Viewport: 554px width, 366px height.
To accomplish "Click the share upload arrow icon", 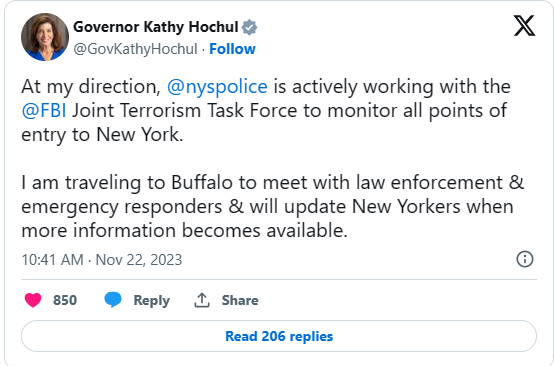I will tap(202, 300).
